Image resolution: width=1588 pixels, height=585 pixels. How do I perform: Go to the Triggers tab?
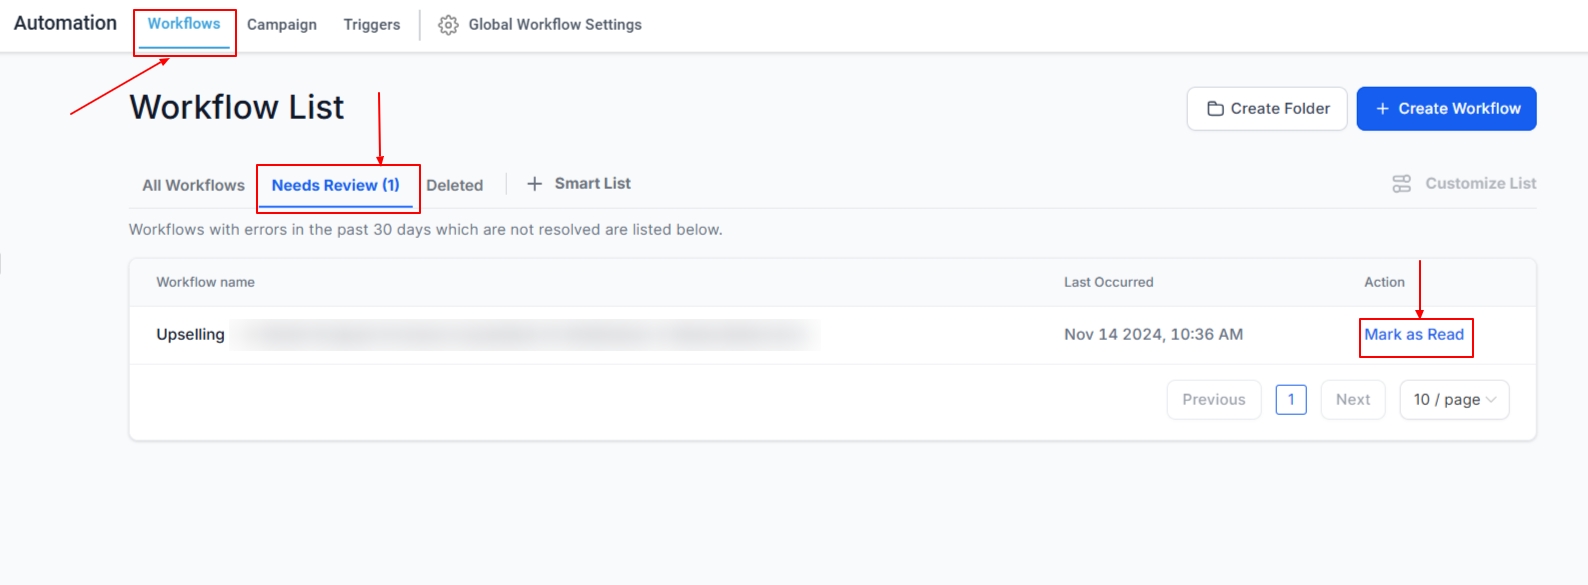[x=372, y=25]
